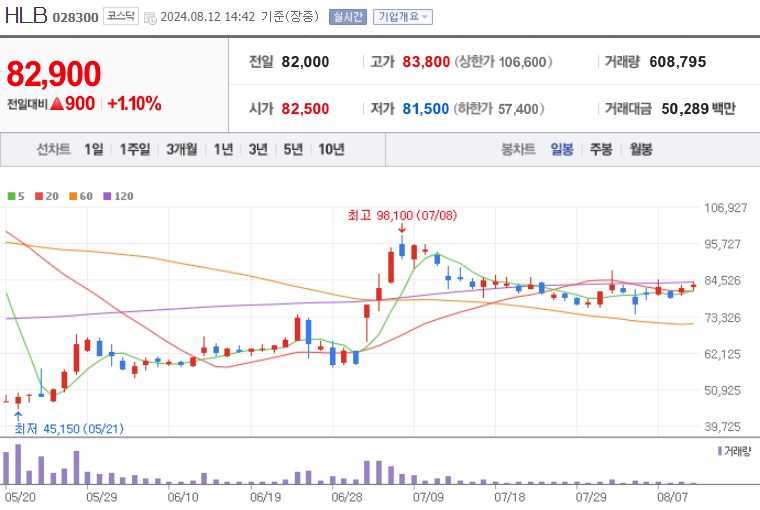The height and width of the screenshot is (510, 760).
Task: Click the 고가 value 83,800
Action: click(x=426, y=62)
